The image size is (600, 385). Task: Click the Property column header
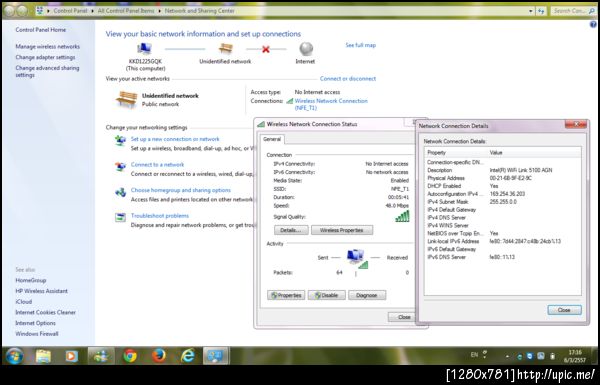tap(456, 153)
